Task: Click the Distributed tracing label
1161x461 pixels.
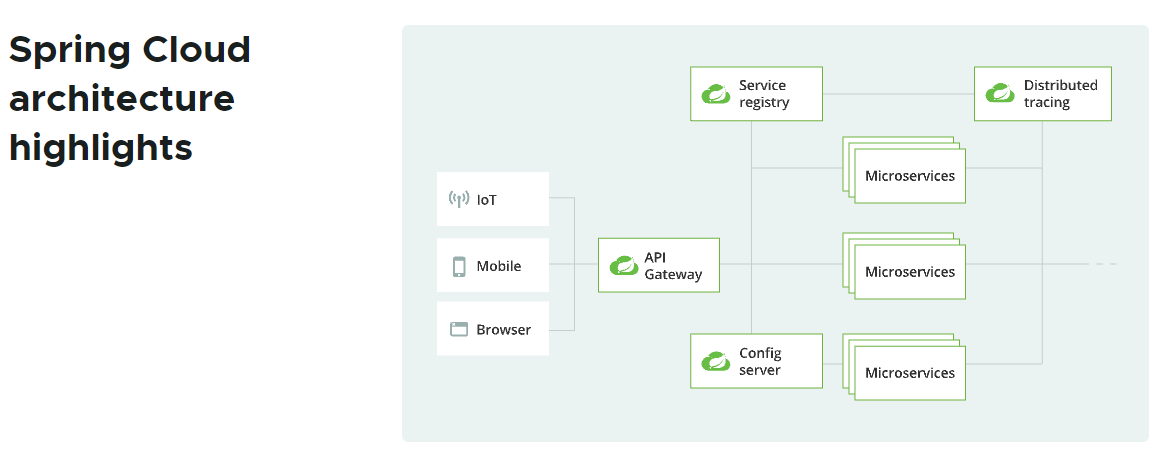Action: pyautogui.click(x=1060, y=94)
